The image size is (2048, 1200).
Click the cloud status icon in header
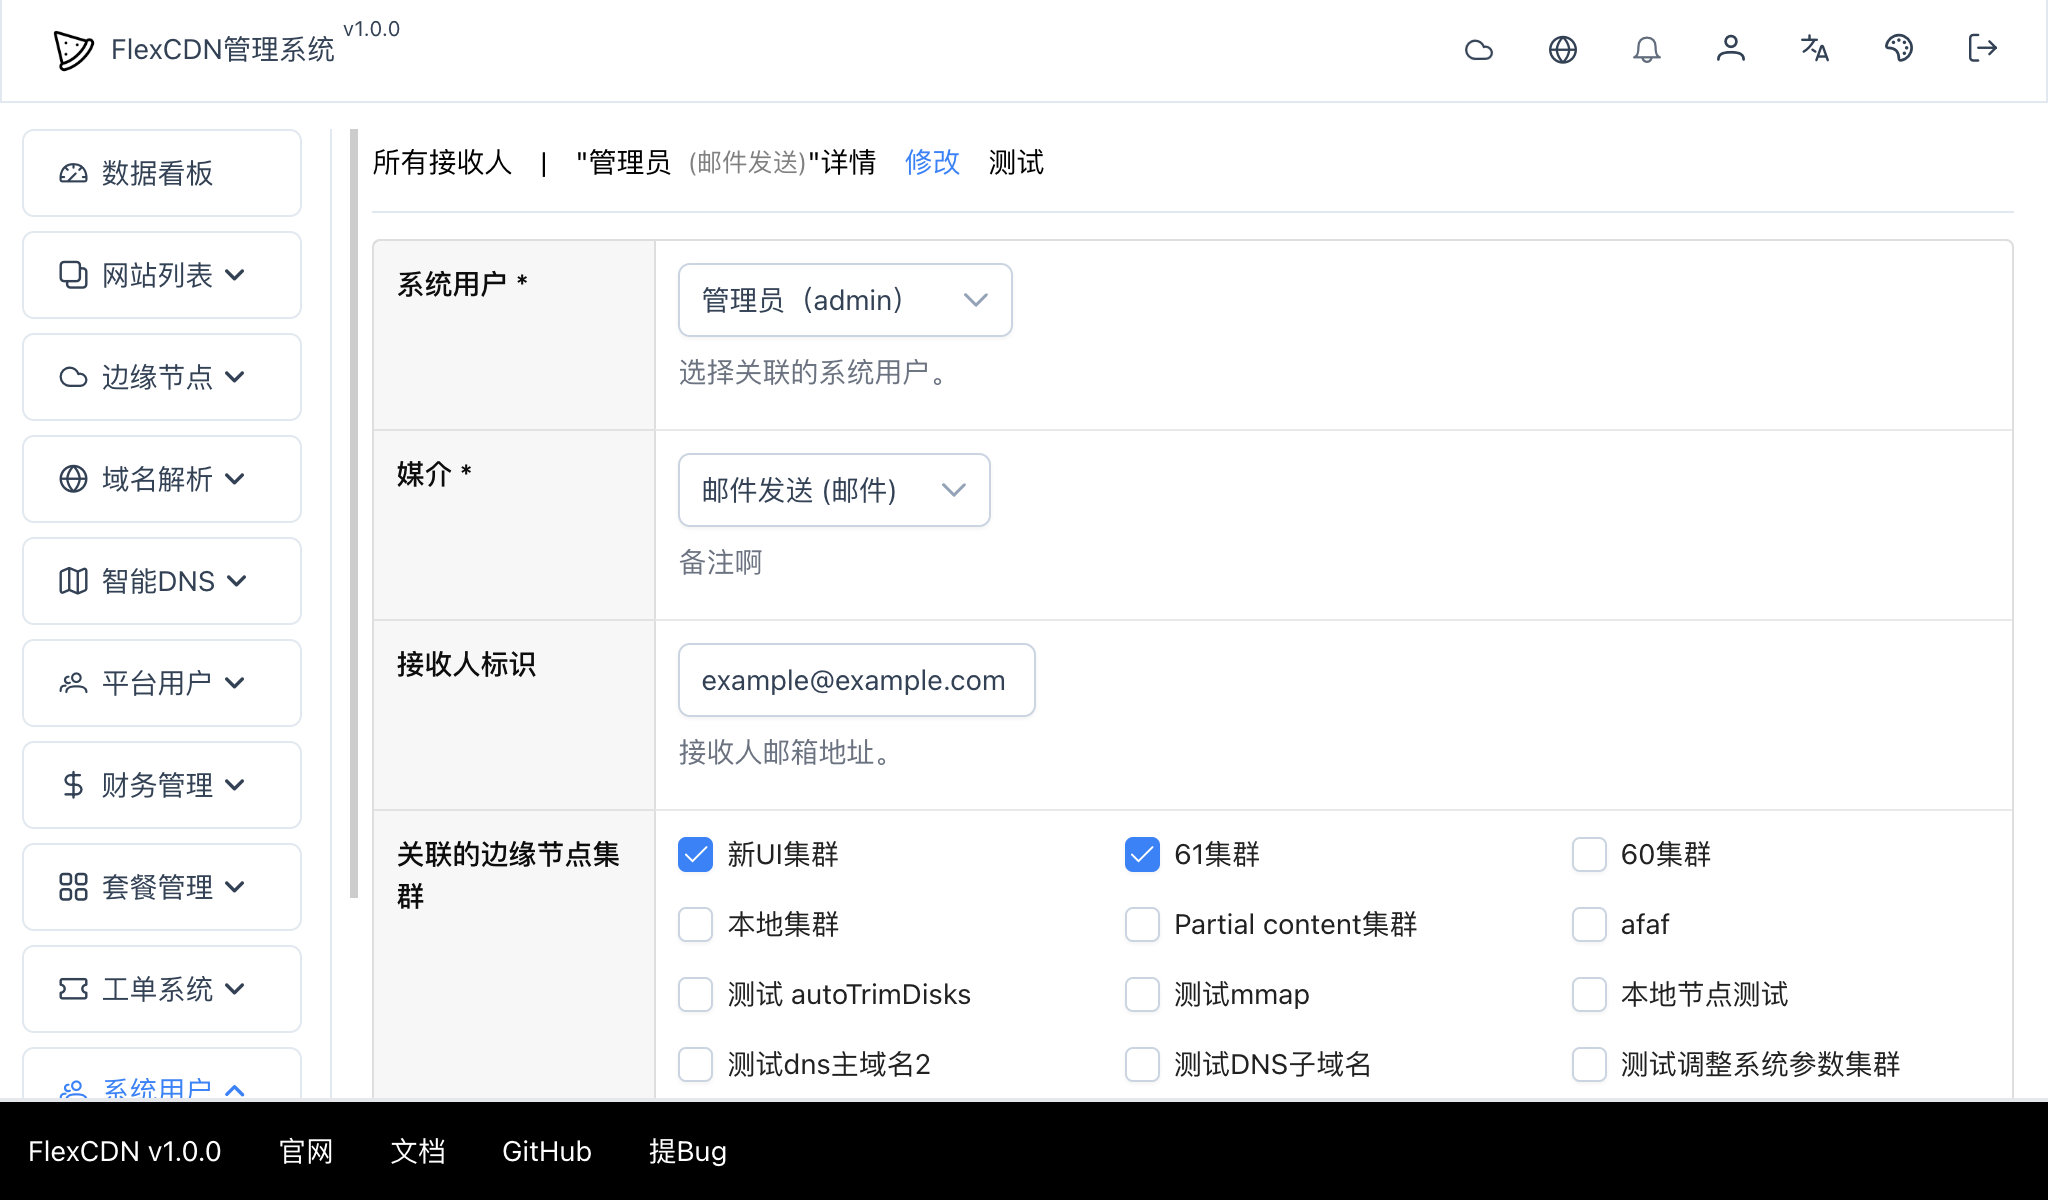click(1479, 48)
